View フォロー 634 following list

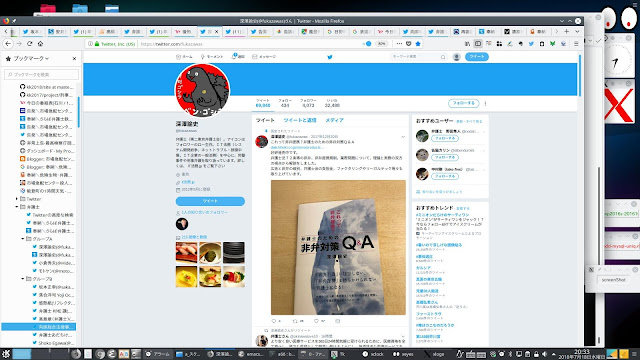click(285, 103)
